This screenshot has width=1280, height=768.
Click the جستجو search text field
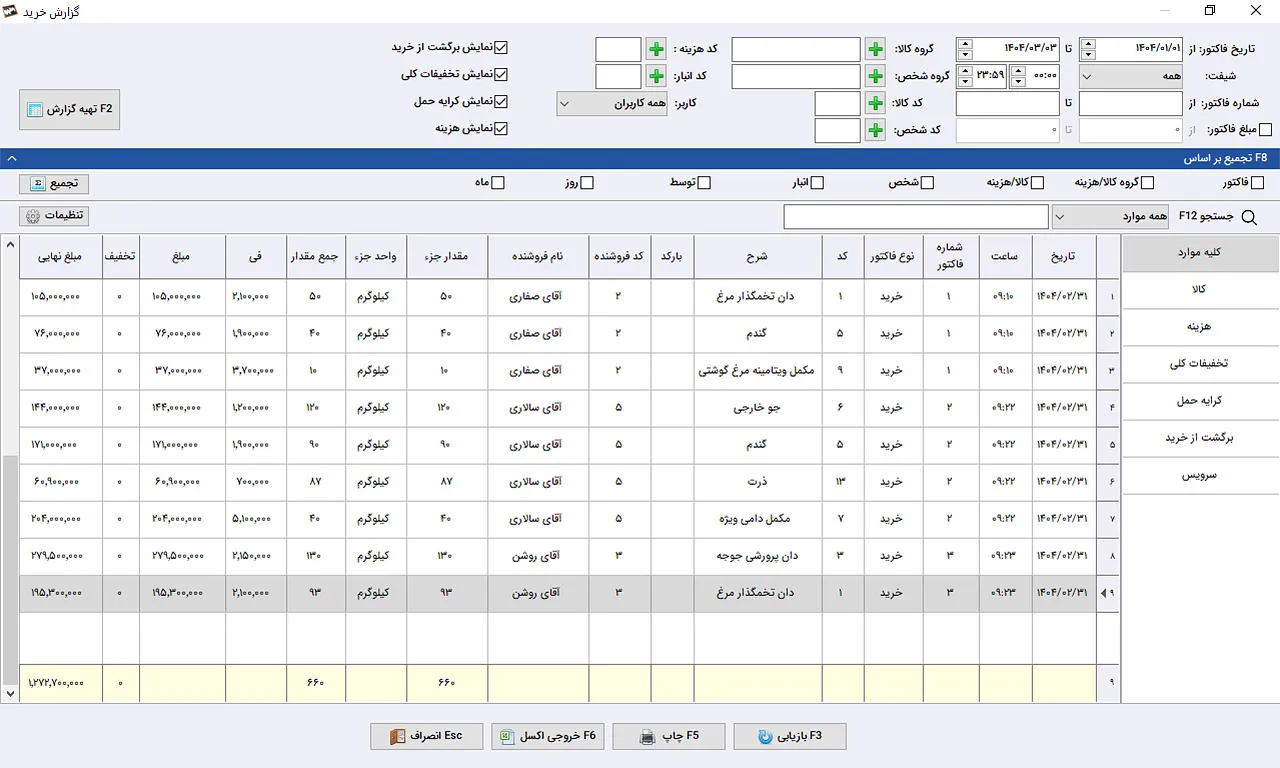click(915, 217)
